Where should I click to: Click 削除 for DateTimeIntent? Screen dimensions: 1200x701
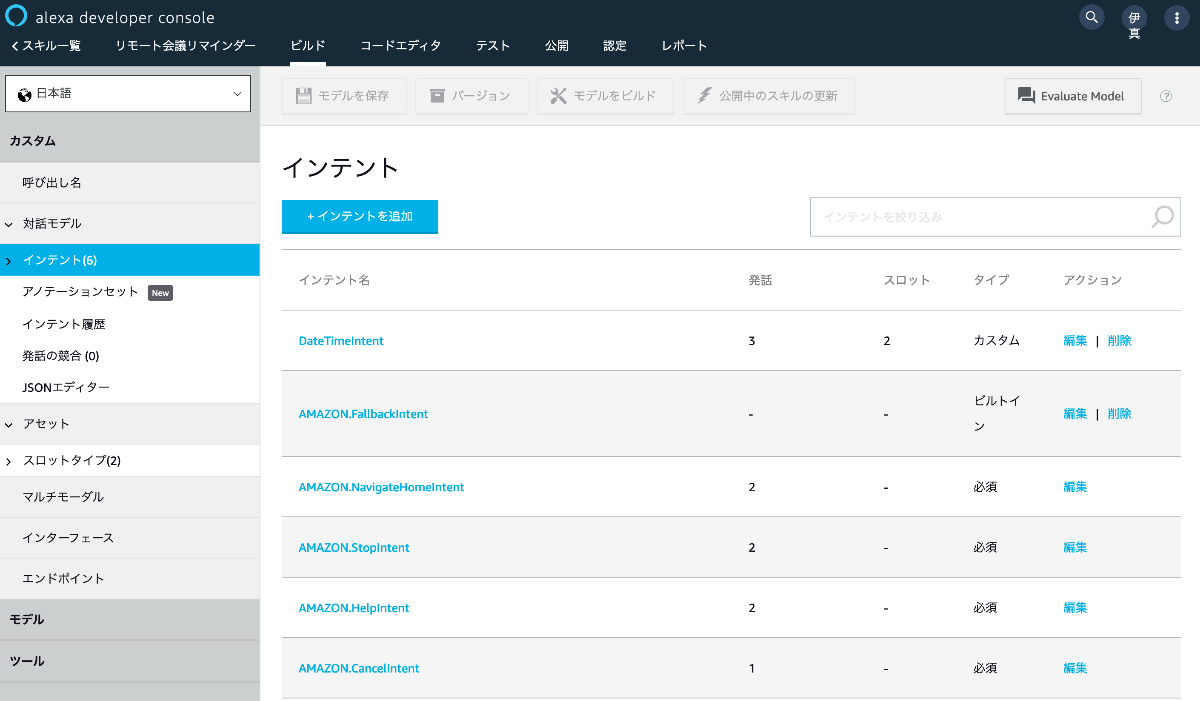(x=1120, y=341)
